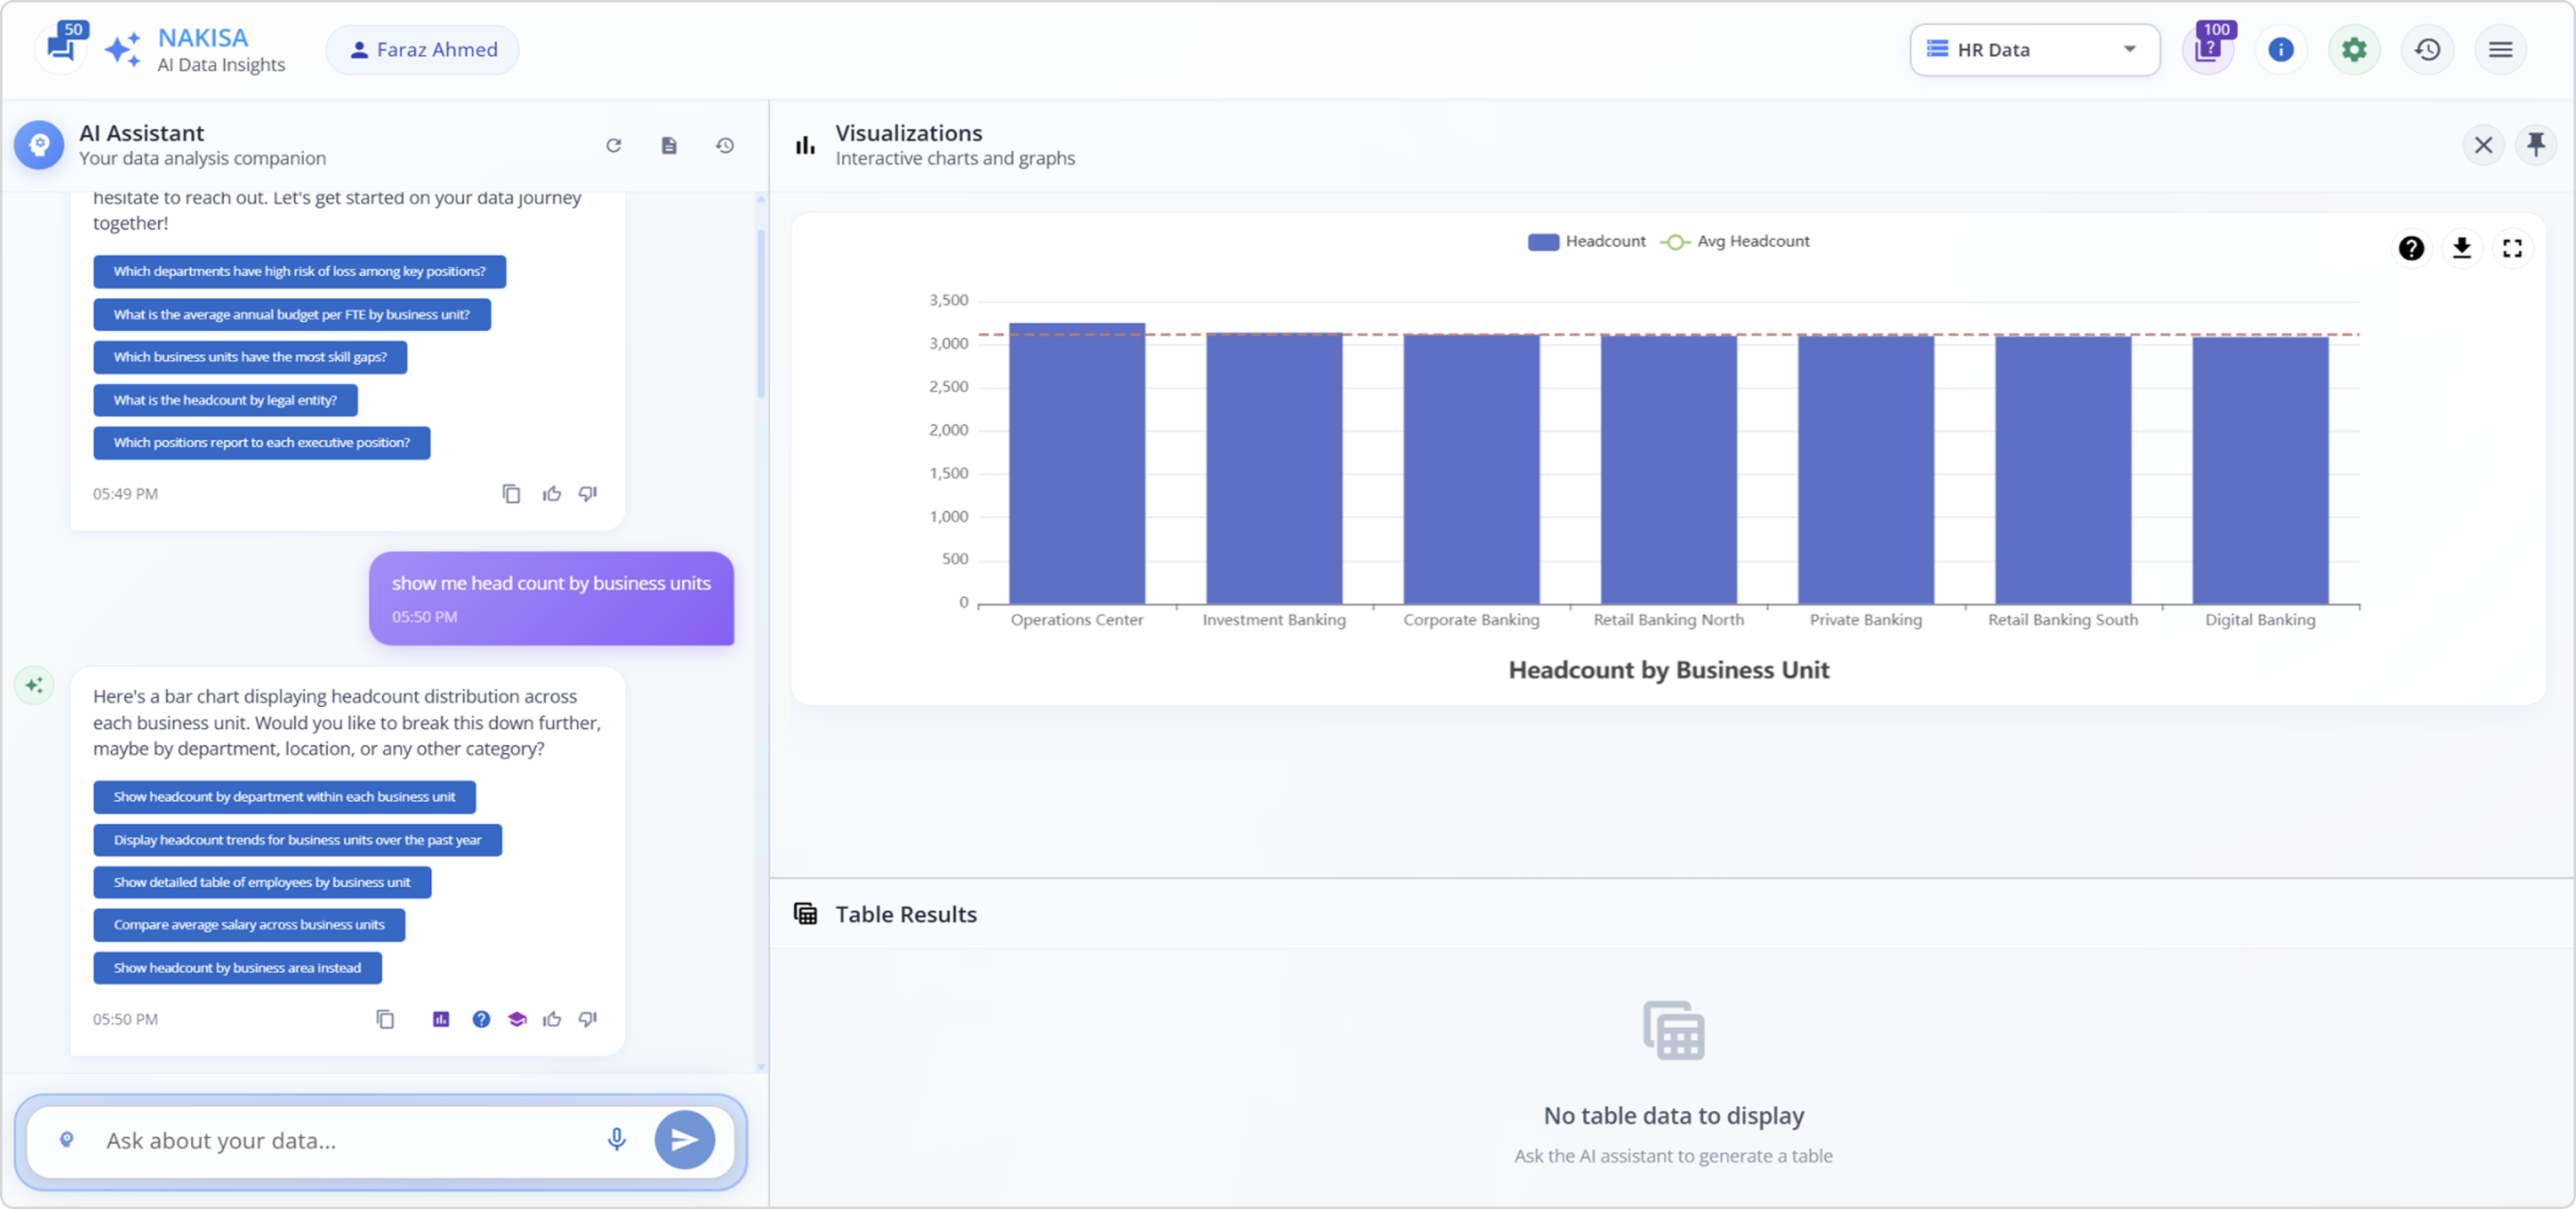Image resolution: width=2576 pixels, height=1209 pixels.
Task: Open the HR Data dropdown
Action: 2034,49
